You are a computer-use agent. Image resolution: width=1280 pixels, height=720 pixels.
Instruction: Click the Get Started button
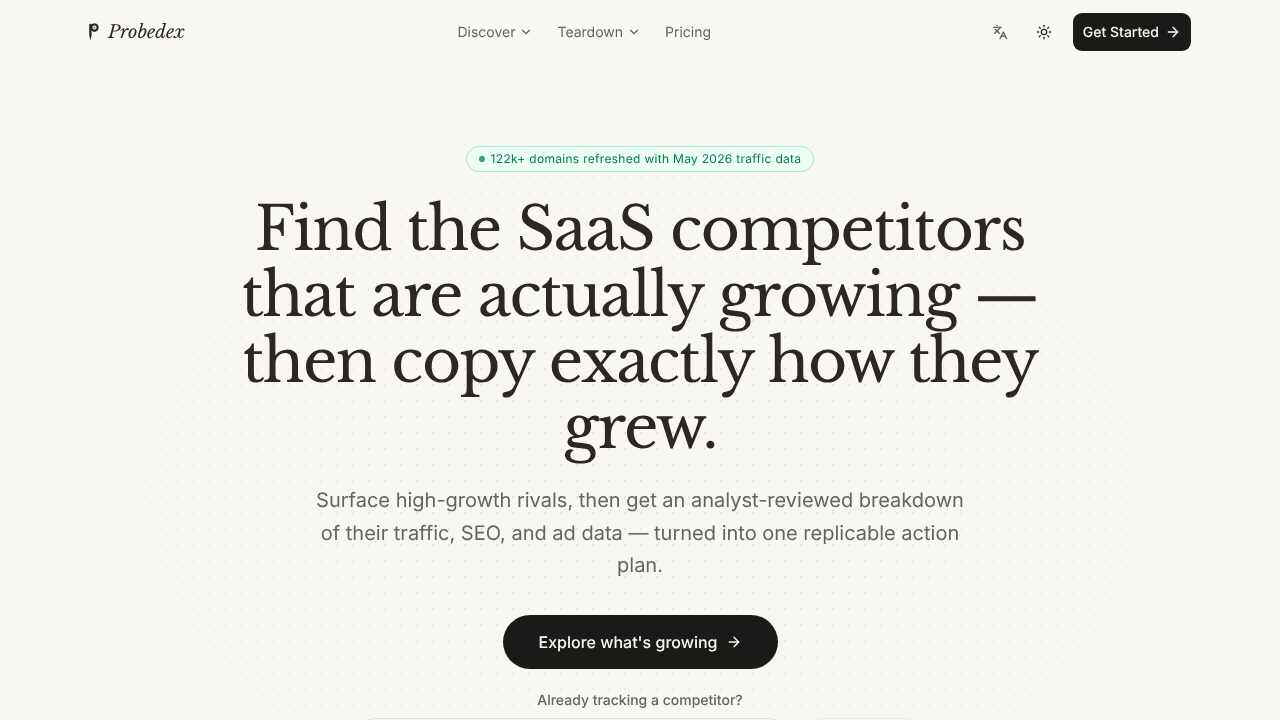[x=1131, y=32]
